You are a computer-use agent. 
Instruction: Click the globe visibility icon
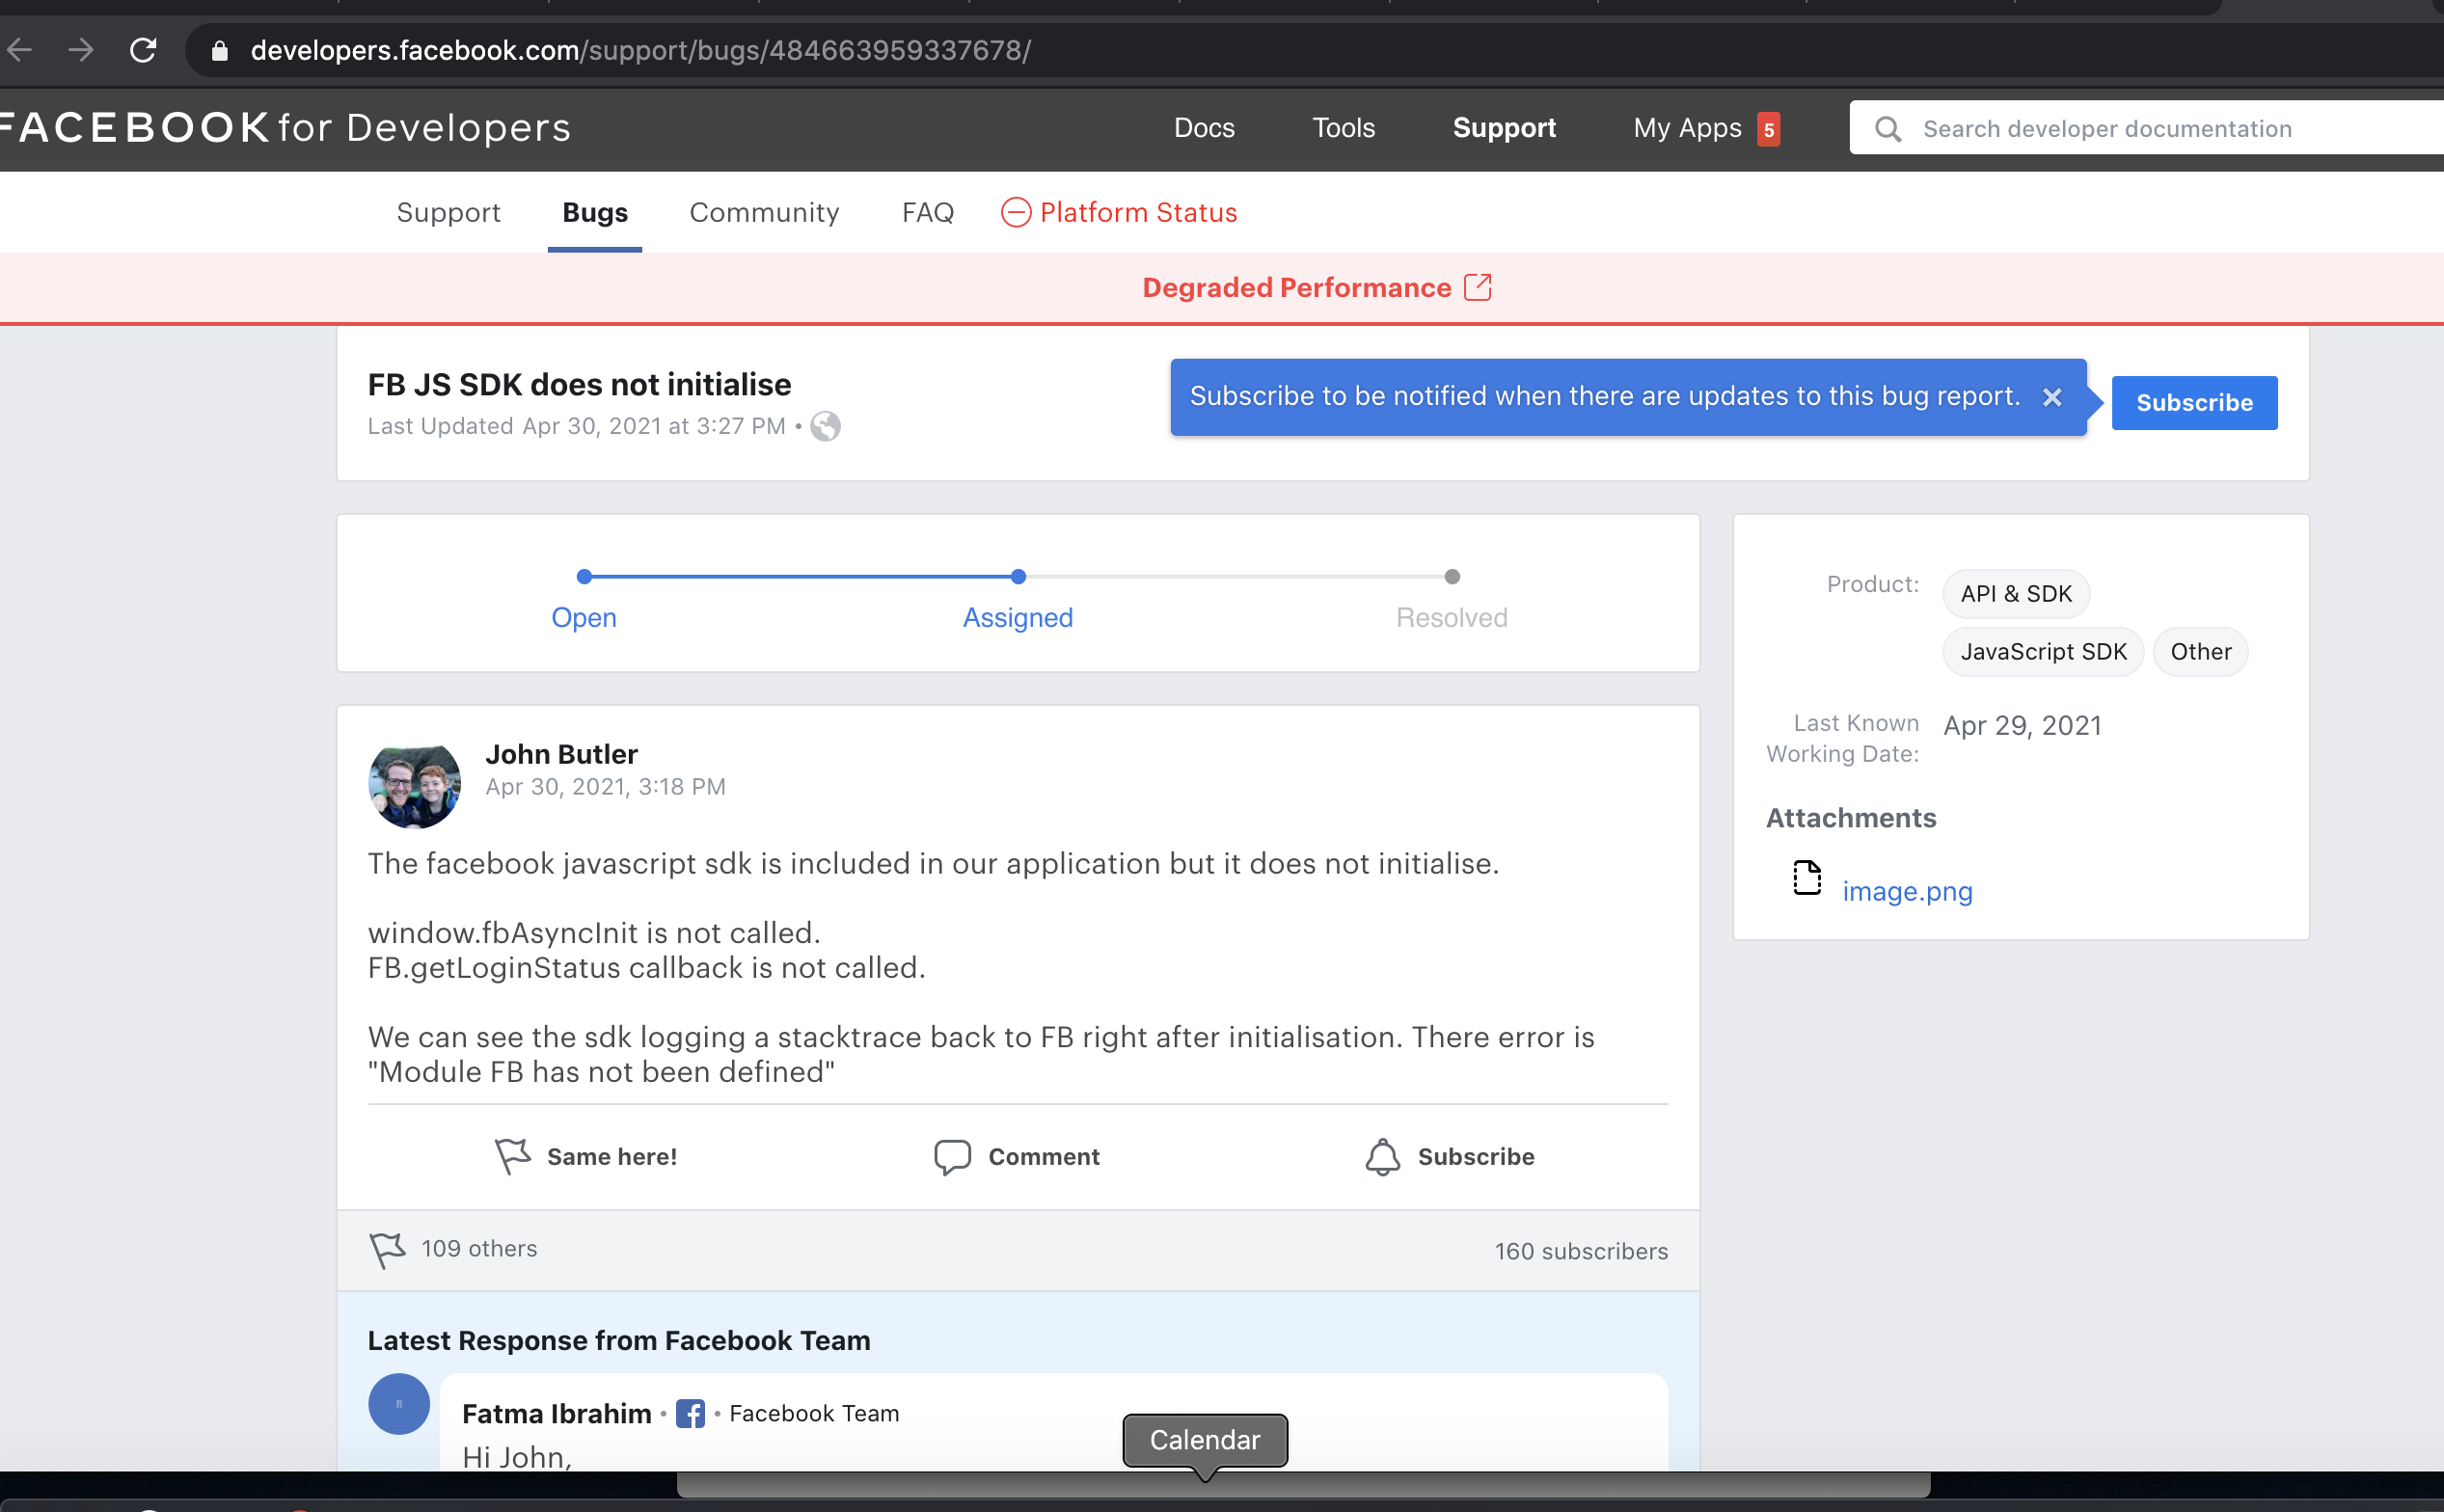(825, 427)
